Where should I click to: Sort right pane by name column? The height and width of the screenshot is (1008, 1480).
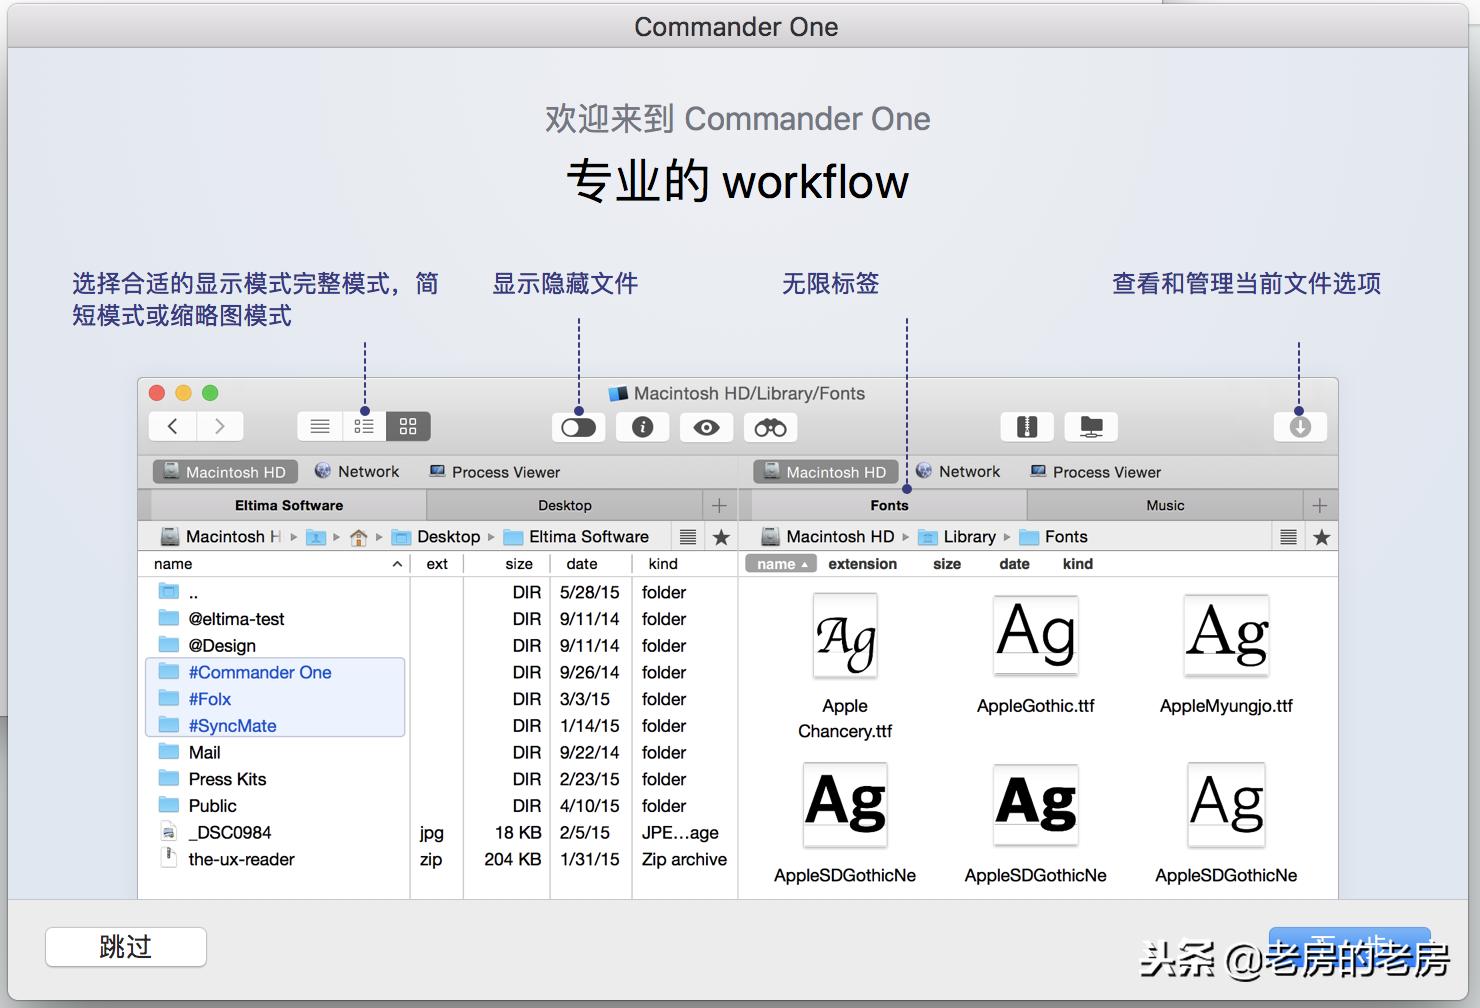coord(780,563)
